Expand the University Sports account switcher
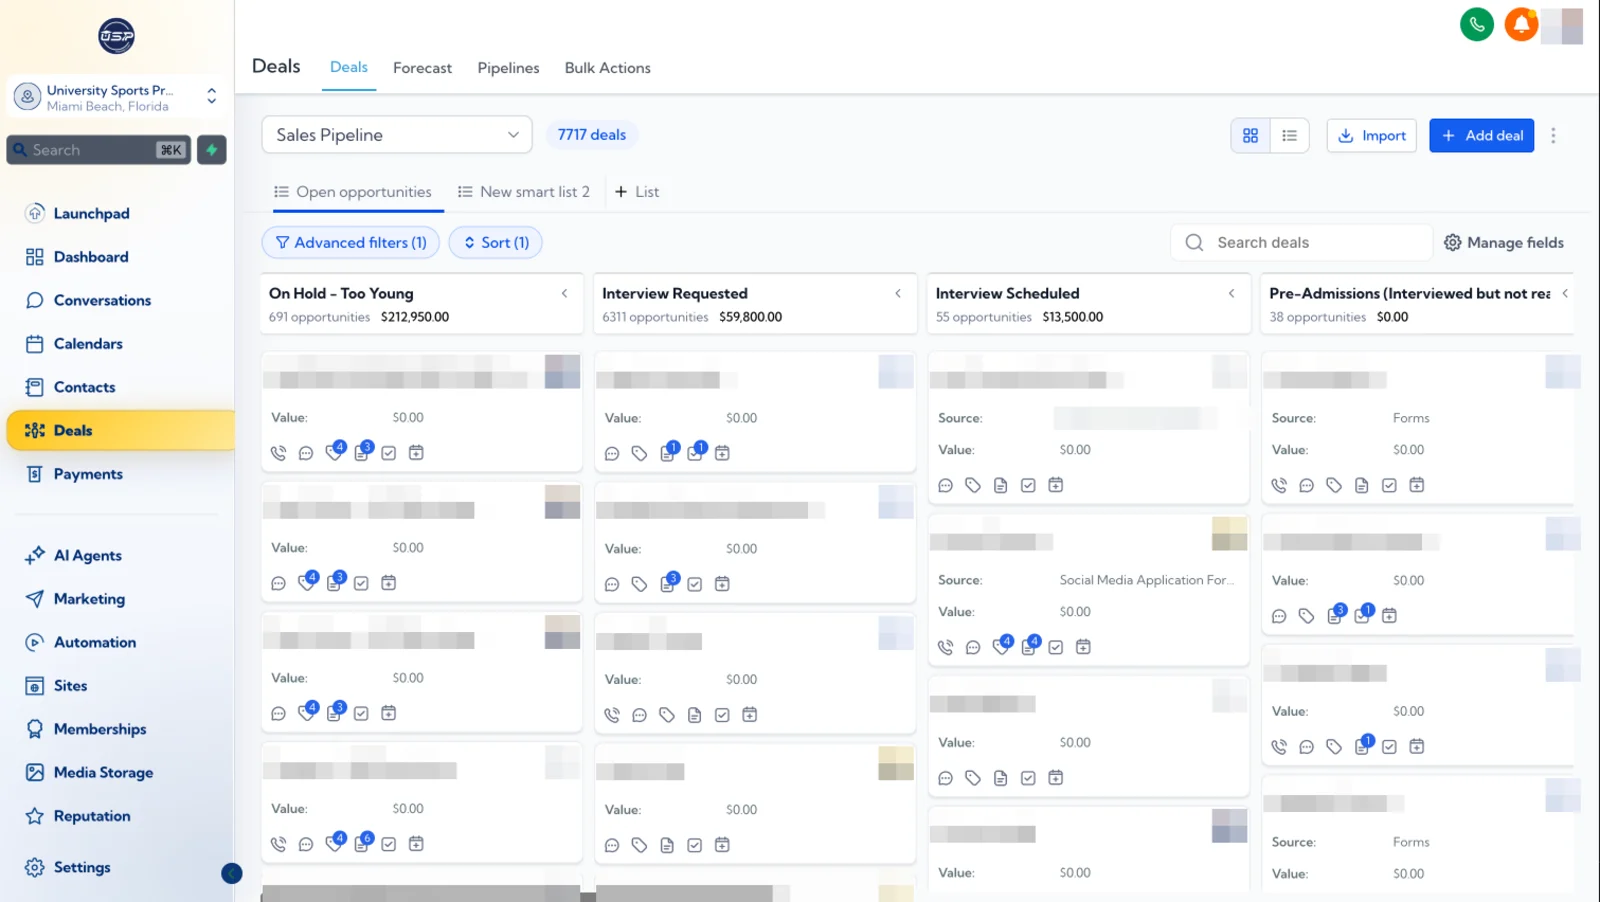1600x902 pixels. coord(117,97)
